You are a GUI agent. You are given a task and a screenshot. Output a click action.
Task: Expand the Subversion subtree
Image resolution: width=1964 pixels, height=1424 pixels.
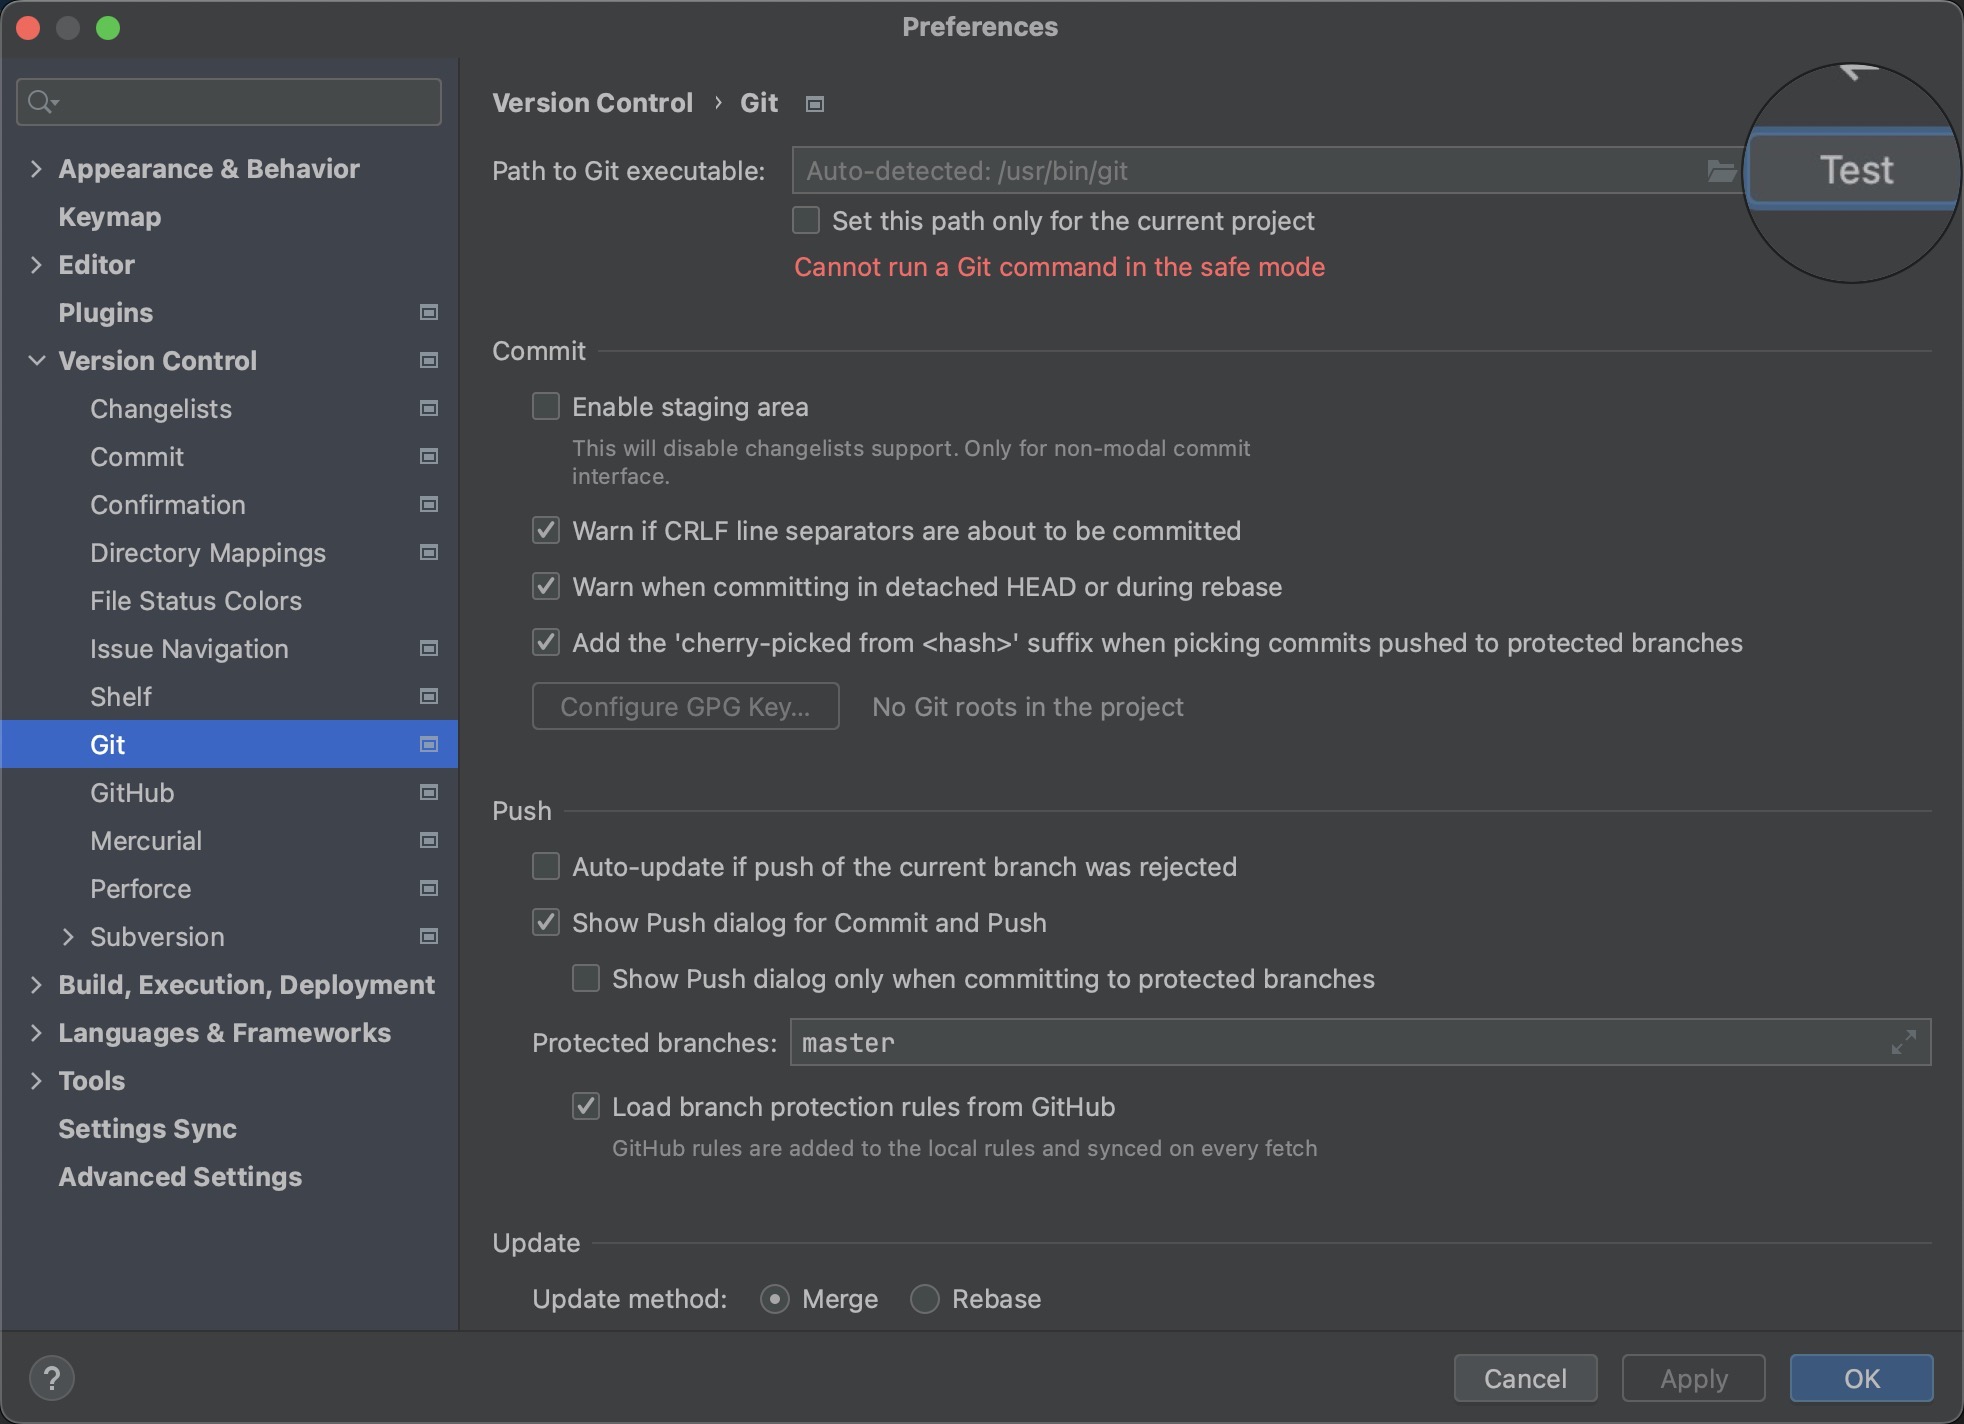pos(68,937)
